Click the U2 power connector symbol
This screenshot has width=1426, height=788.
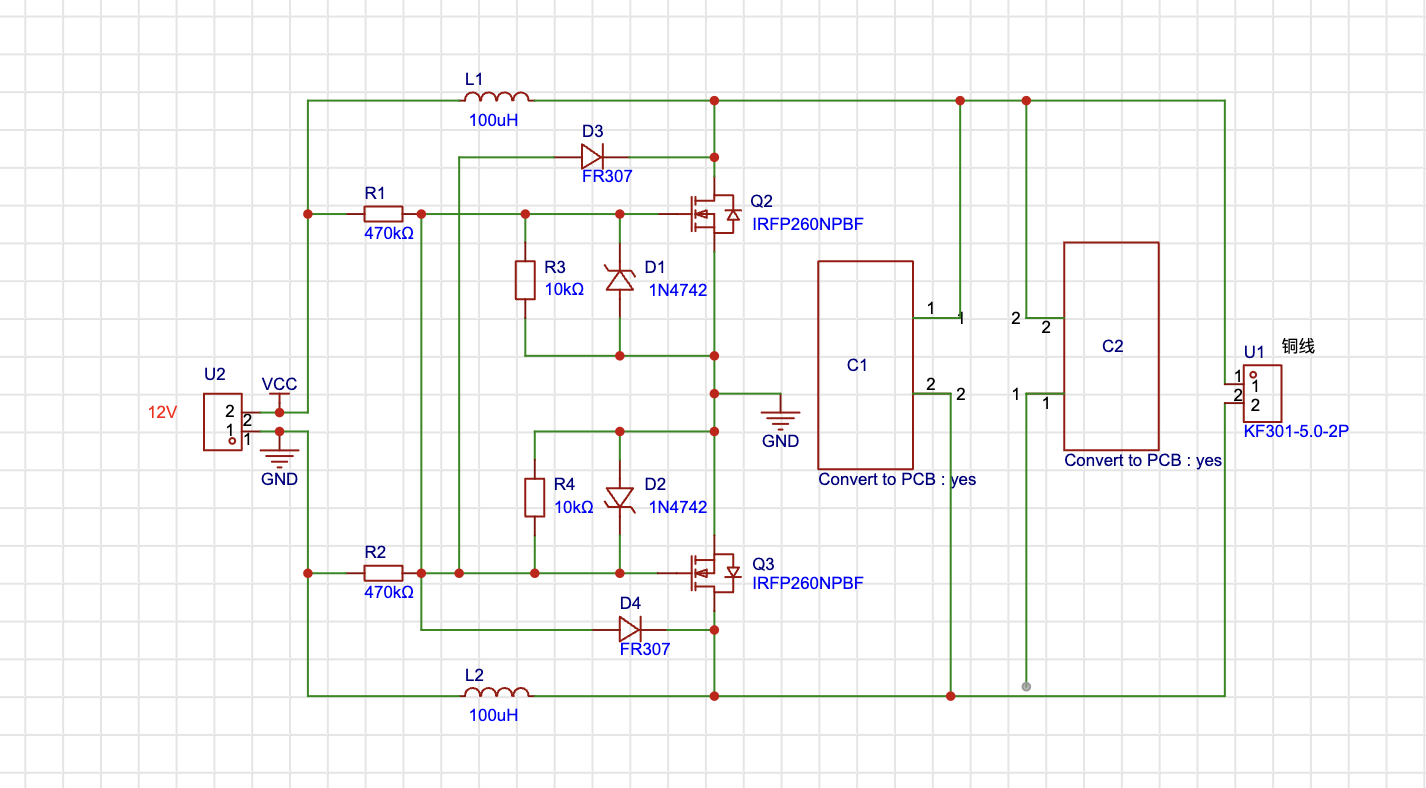(222, 422)
